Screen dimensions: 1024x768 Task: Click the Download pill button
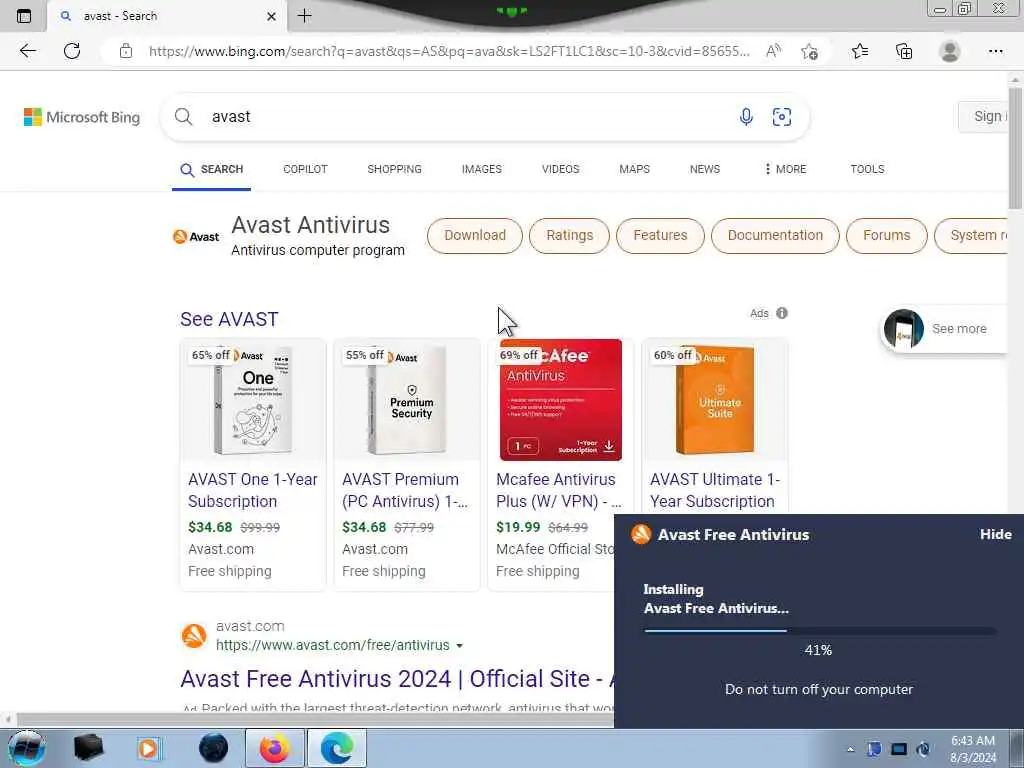click(x=475, y=236)
